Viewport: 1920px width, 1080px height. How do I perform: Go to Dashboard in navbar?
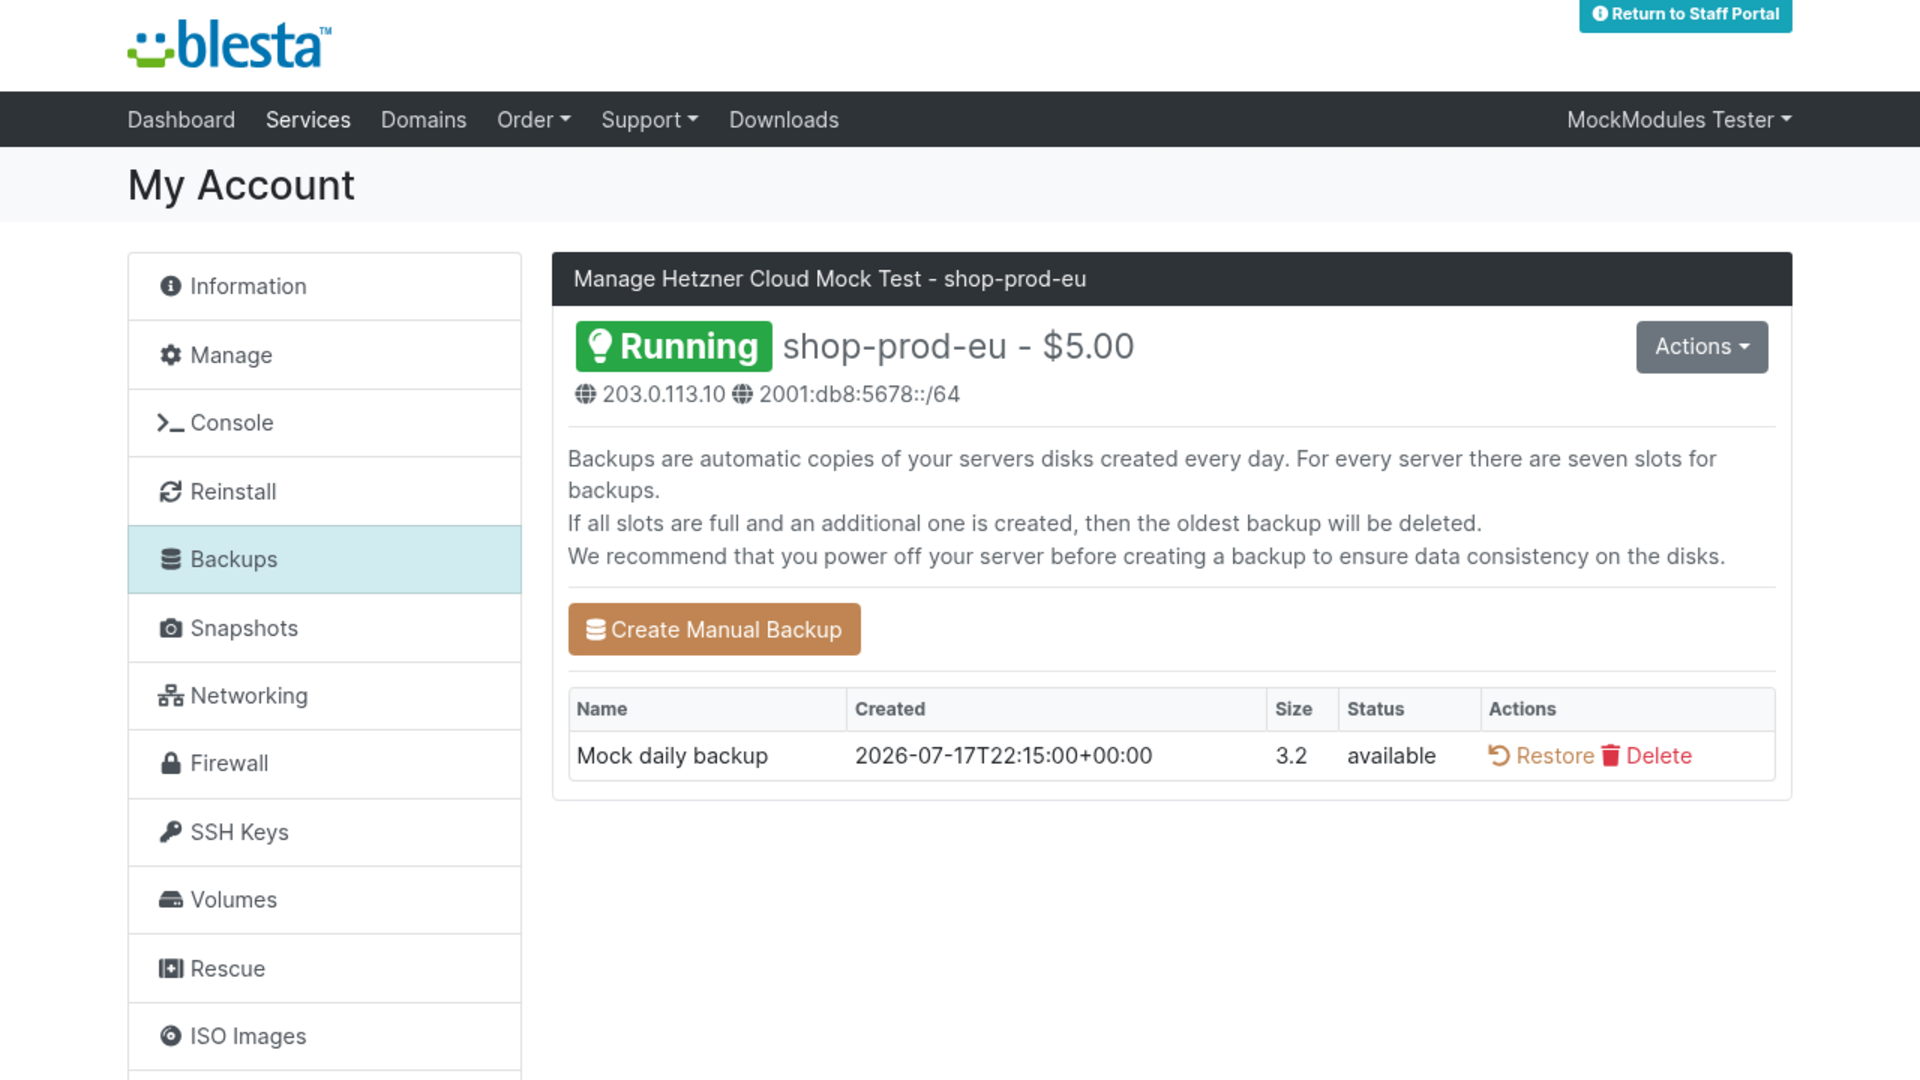tap(181, 120)
